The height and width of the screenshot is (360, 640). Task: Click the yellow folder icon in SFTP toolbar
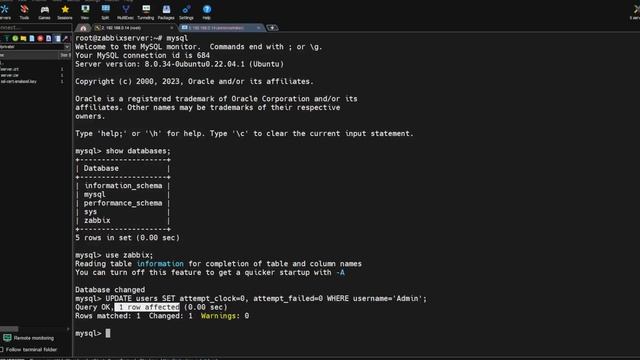pyautogui.click(x=23, y=38)
